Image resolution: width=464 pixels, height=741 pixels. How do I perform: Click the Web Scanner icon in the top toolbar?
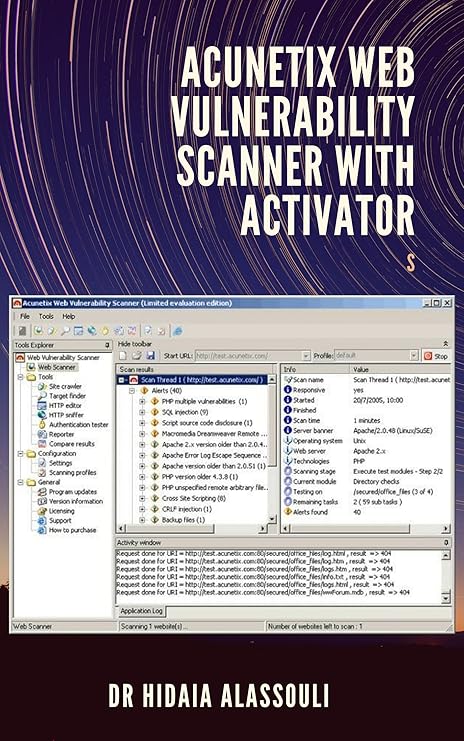pos(38,331)
